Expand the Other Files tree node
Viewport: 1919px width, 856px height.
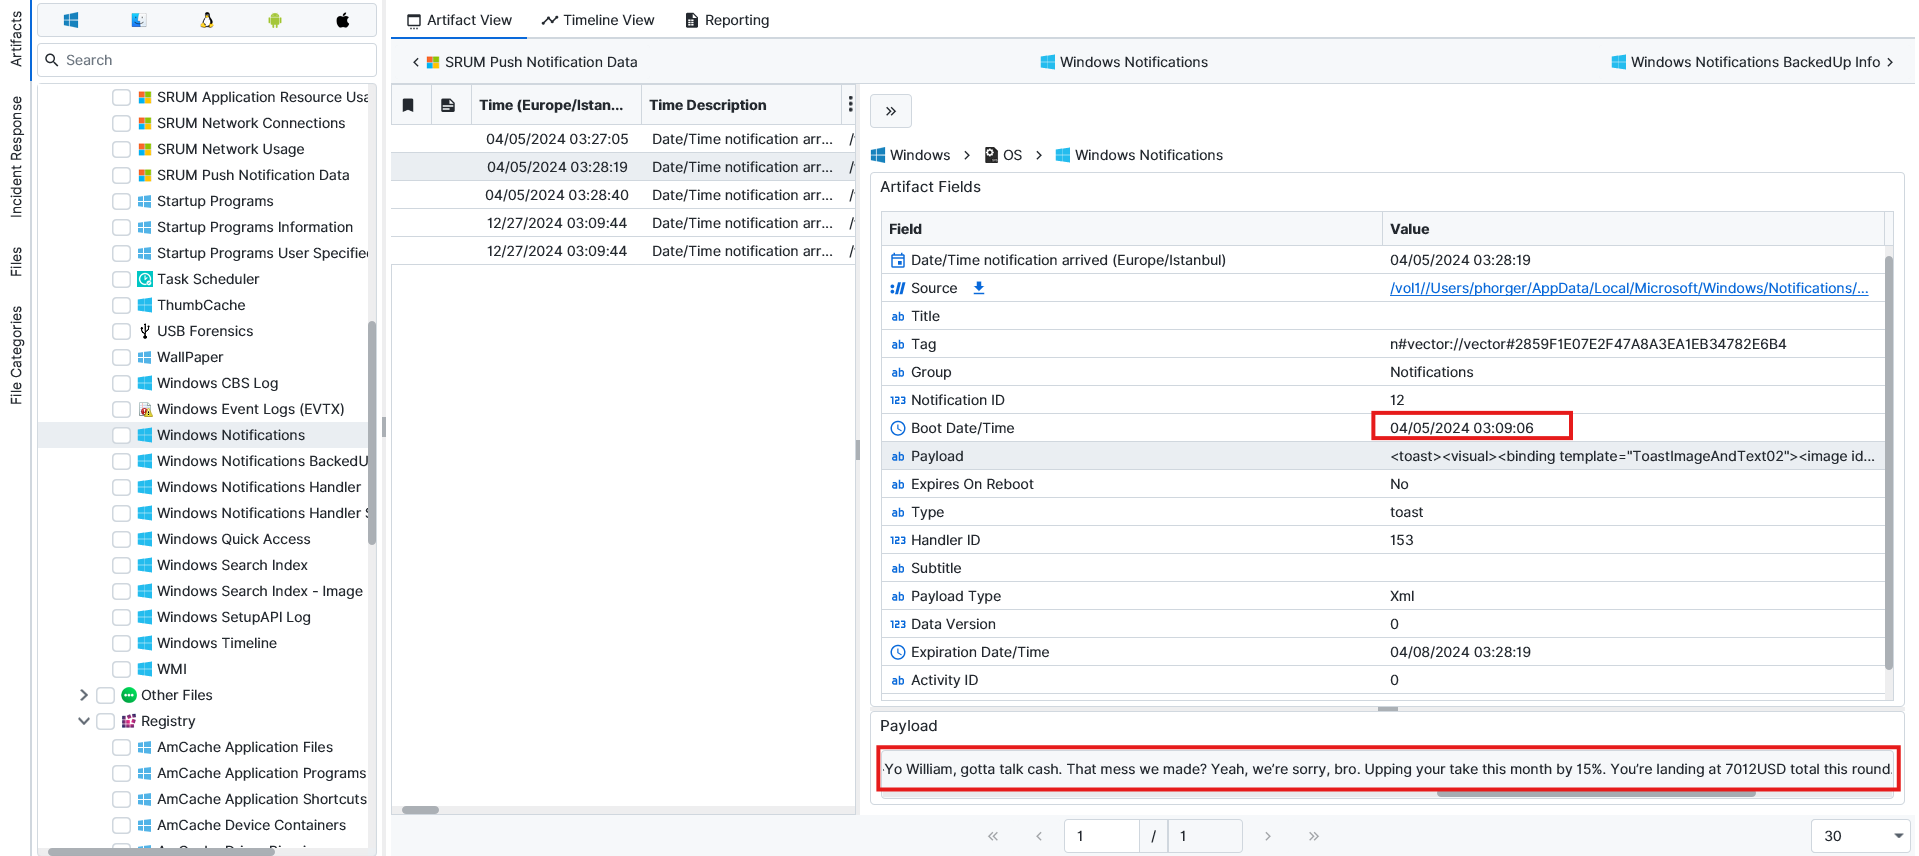pyautogui.click(x=84, y=695)
